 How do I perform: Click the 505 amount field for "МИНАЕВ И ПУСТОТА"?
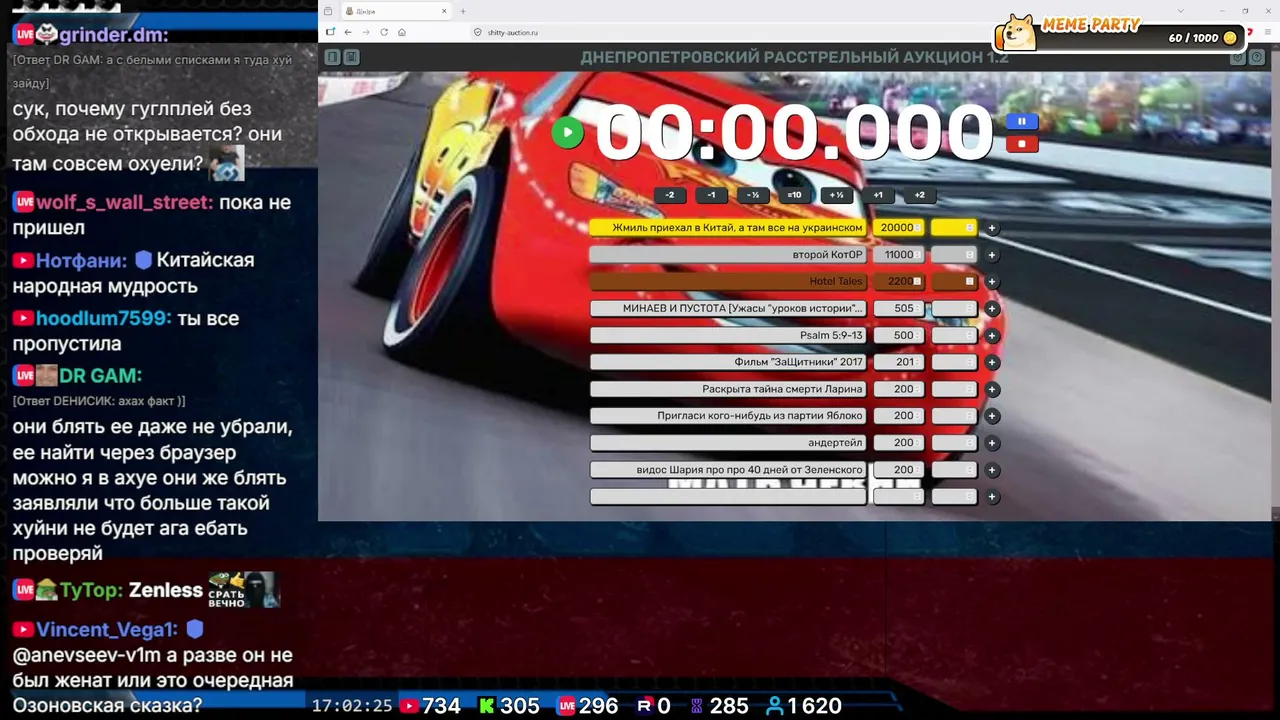tap(898, 309)
